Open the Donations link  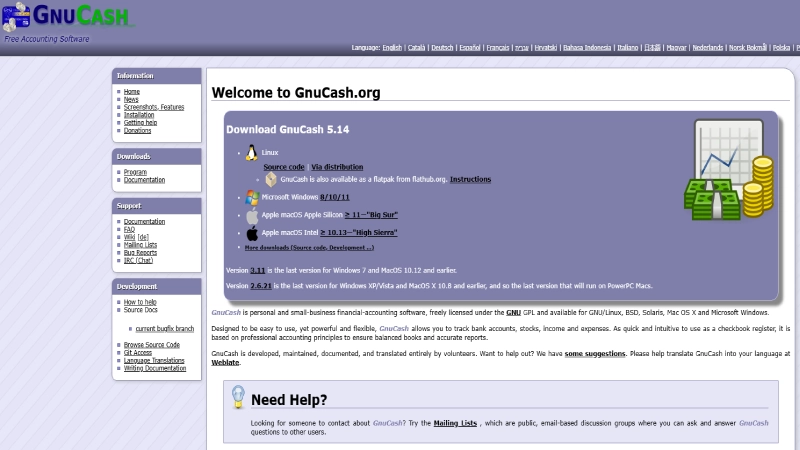(x=137, y=131)
